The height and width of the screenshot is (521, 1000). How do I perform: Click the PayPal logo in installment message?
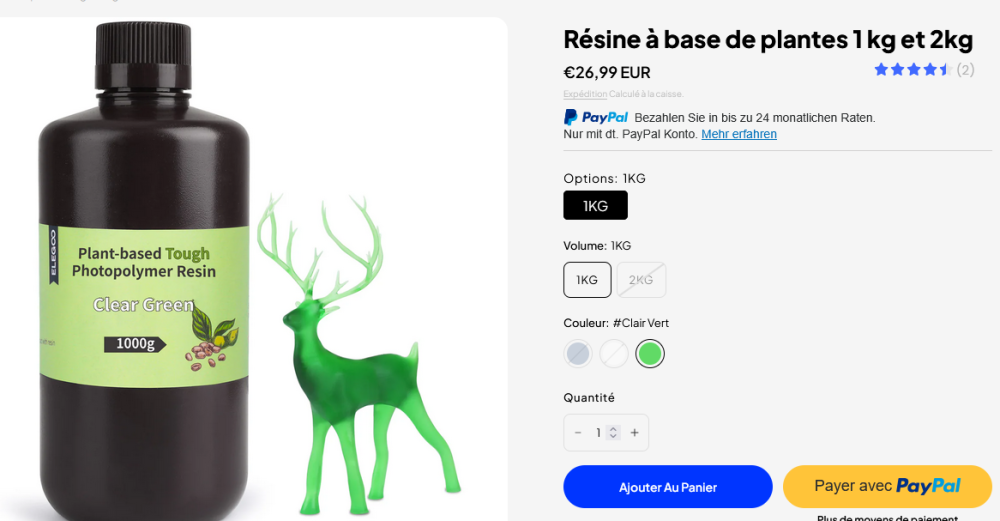(x=596, y=117)
